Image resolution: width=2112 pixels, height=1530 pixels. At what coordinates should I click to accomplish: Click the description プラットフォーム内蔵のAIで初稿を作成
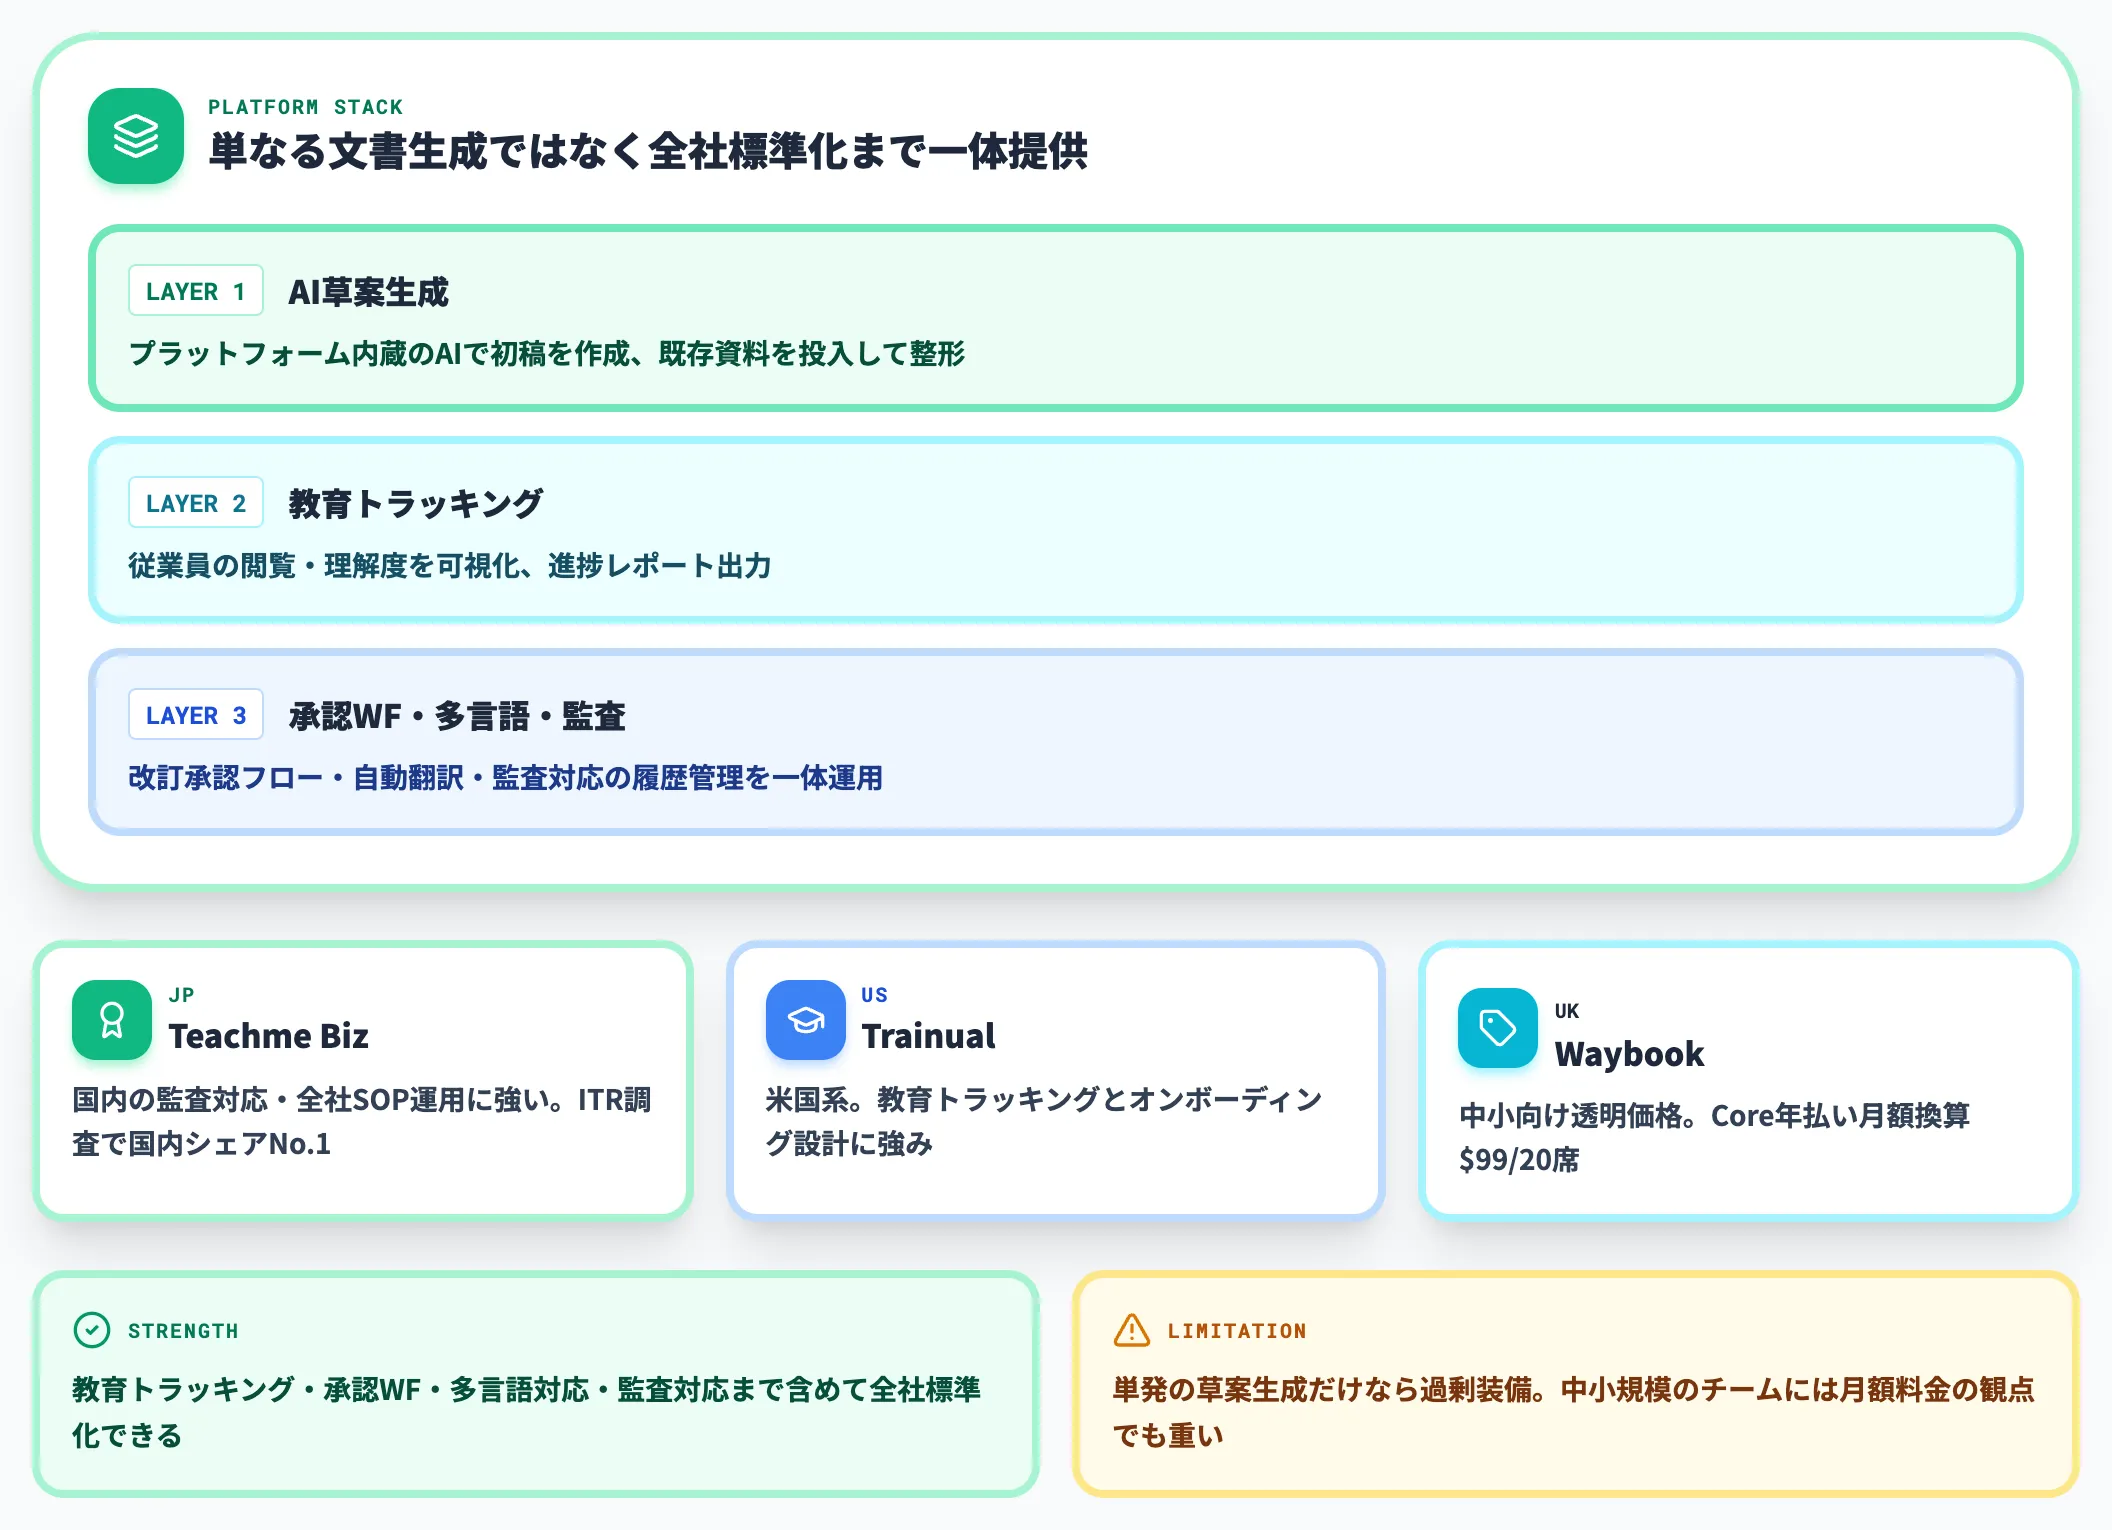point(547,354)
